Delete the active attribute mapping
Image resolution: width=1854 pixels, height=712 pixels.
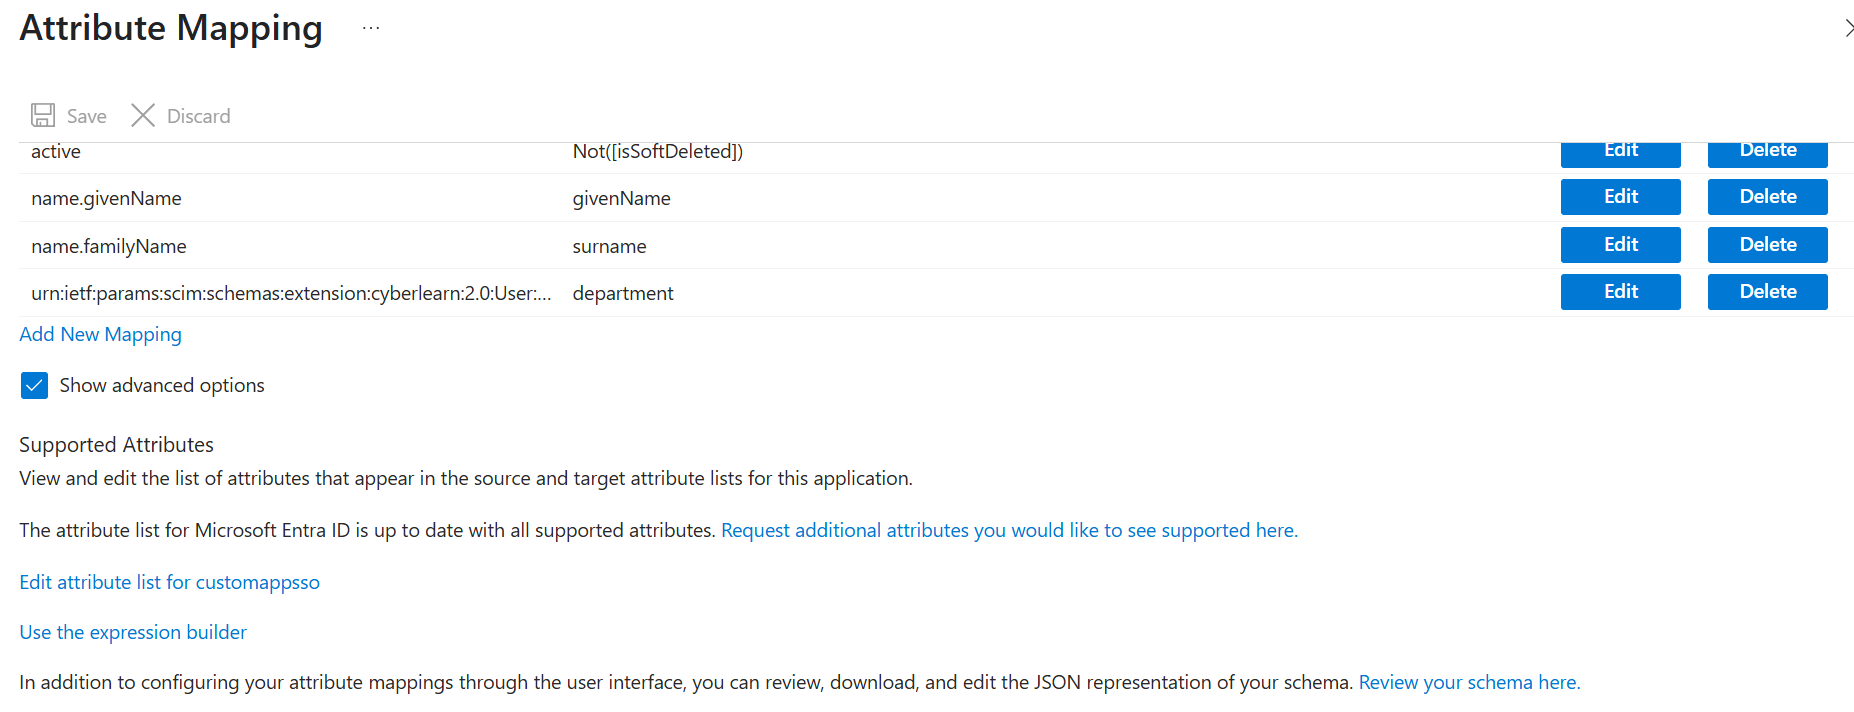[x=1767, y=154]
